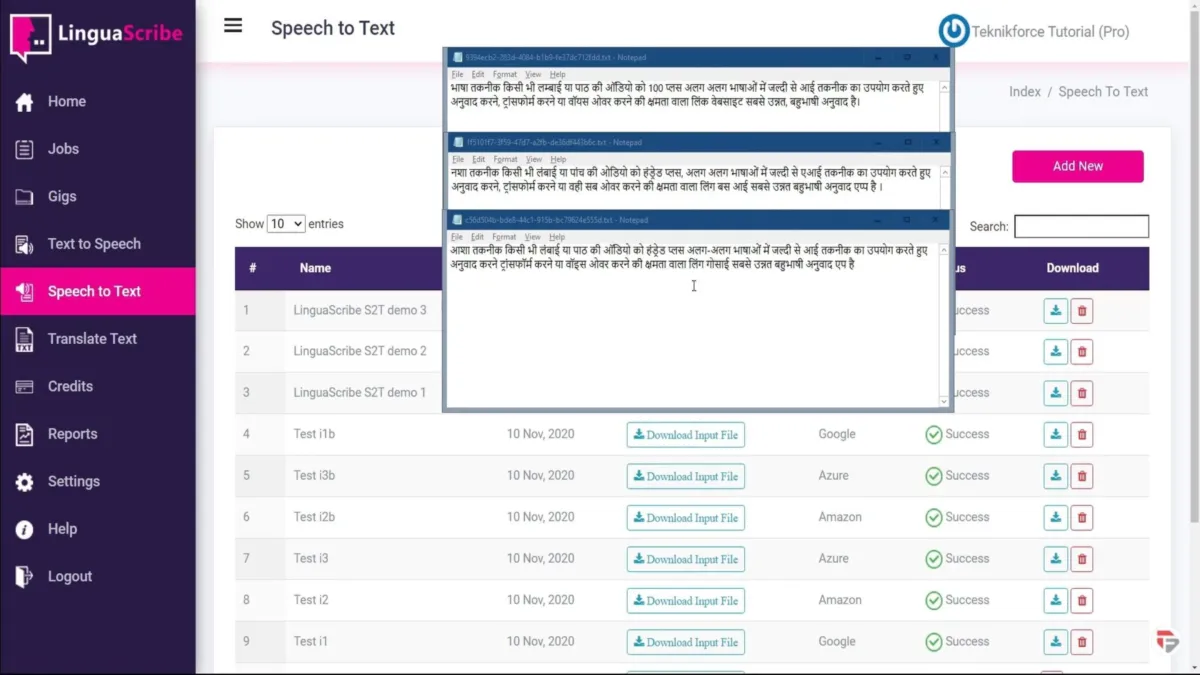Delete the Test i1b row
This screenshot has height=675, width=1200.
pos(1081,435)
